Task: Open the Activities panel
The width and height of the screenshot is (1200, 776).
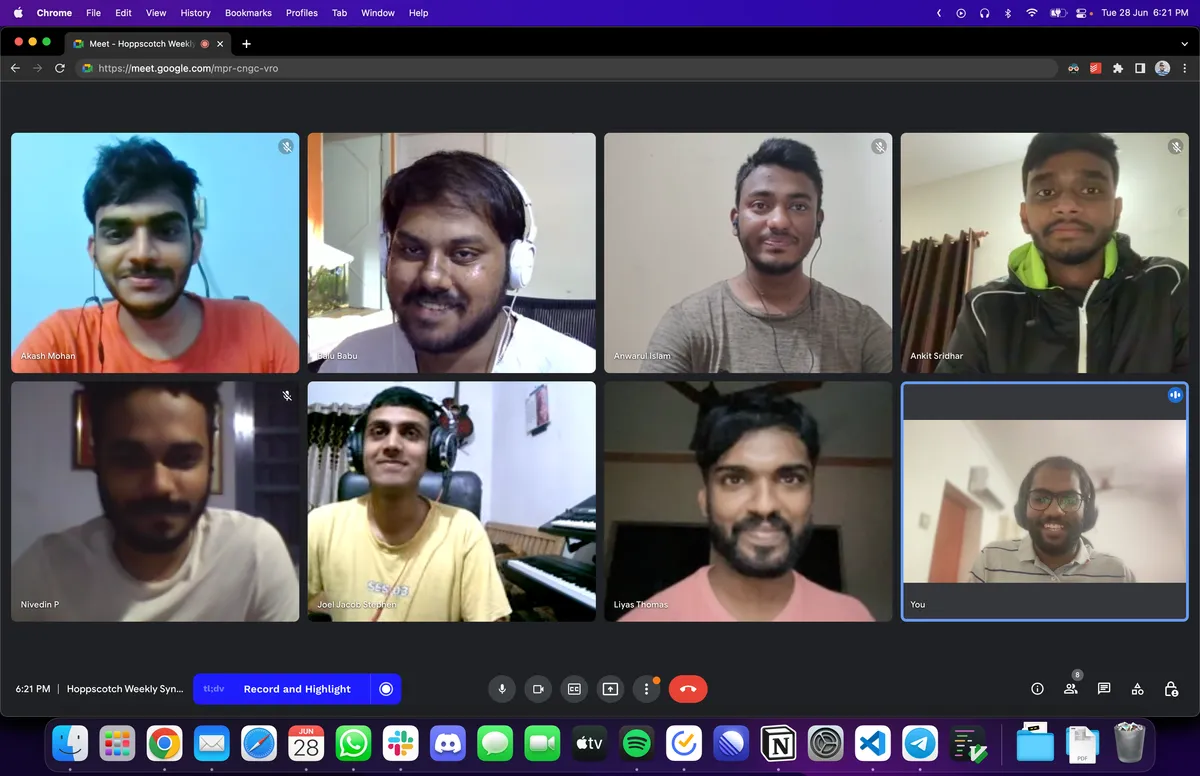Action: 1138,689
